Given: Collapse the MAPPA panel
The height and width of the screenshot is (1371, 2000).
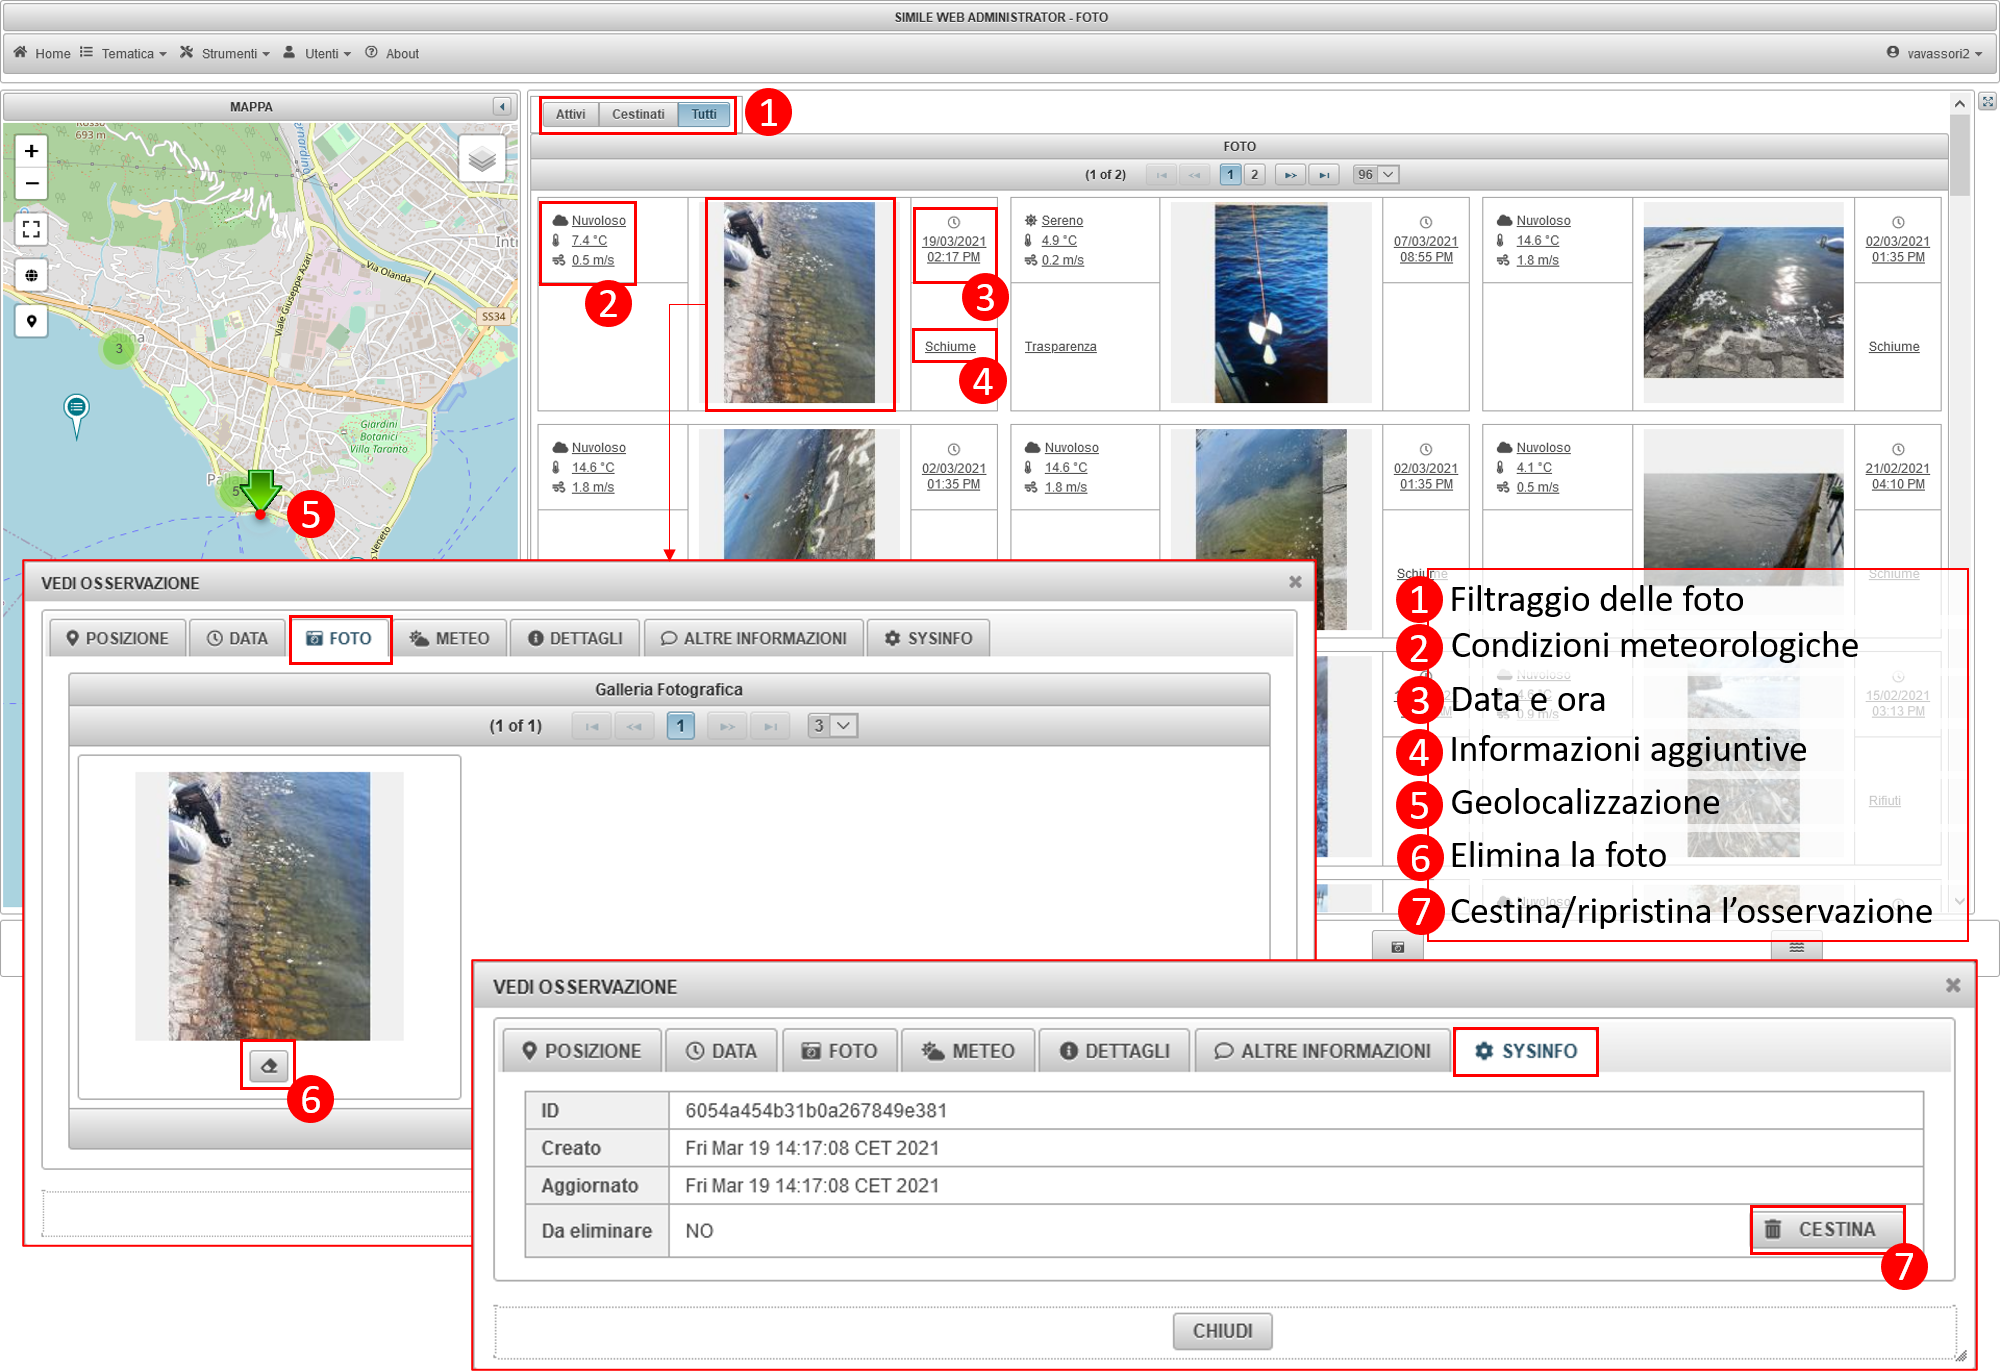Looking at the screenshot, I should [502, 106].
